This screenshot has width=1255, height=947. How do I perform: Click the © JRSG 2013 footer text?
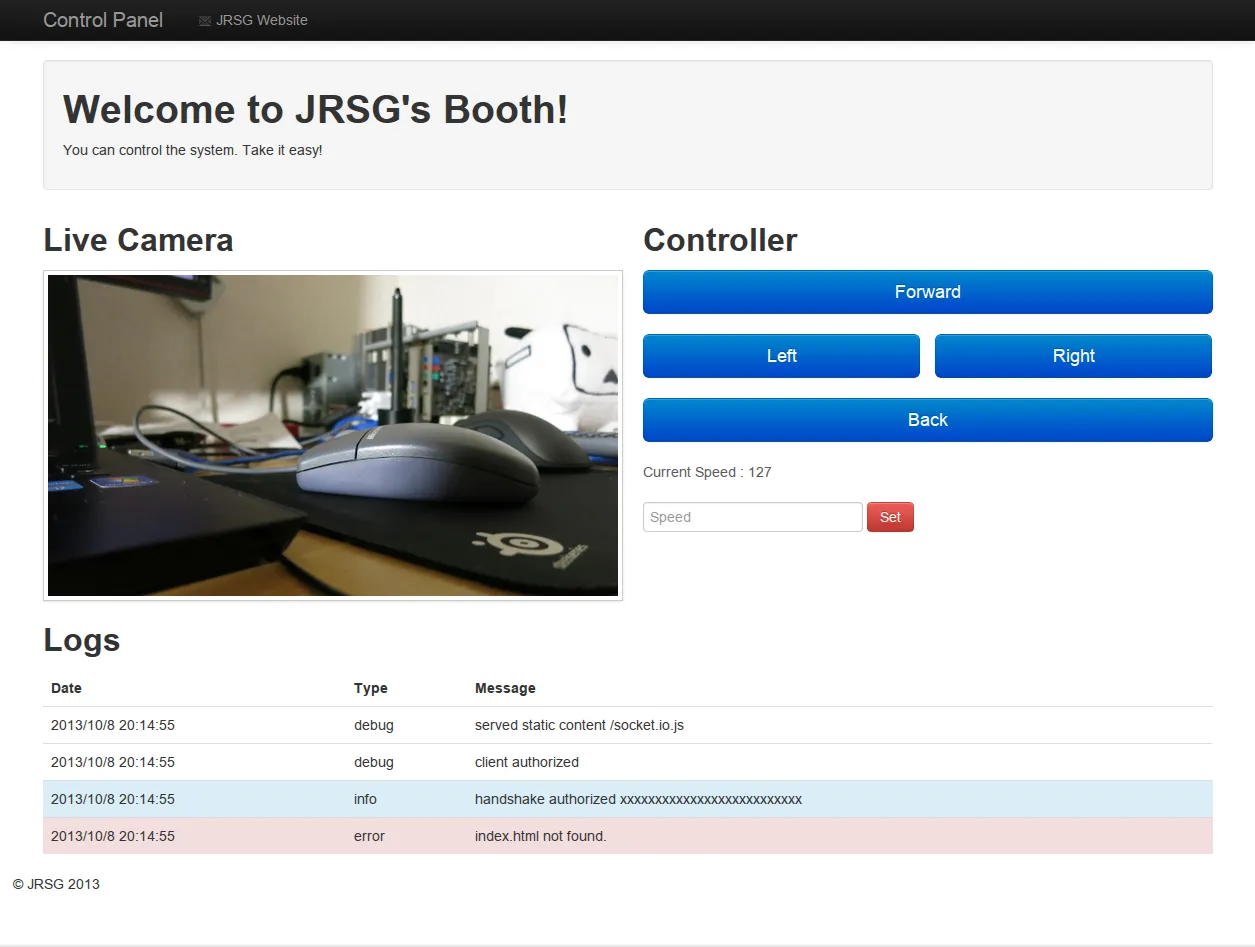[x=56, y=884]
